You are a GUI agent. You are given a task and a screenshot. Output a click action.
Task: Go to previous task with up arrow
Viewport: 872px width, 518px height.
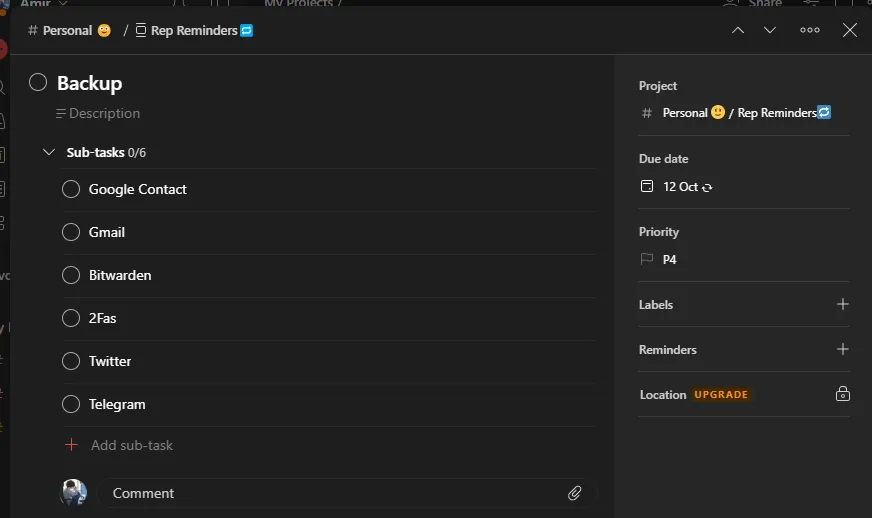pos(737,30)
